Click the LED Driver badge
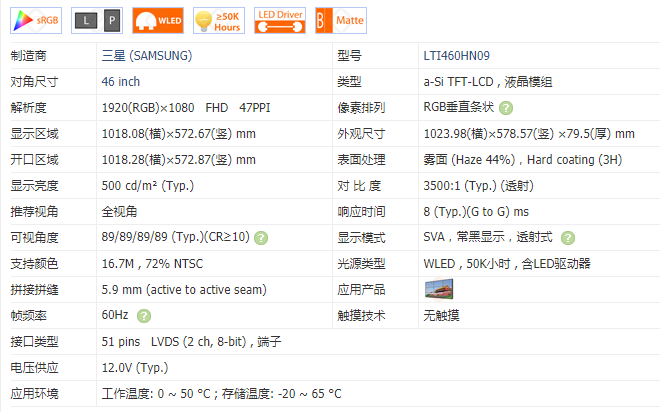This screenshot has width=660, height=412. tap(279, 20)
